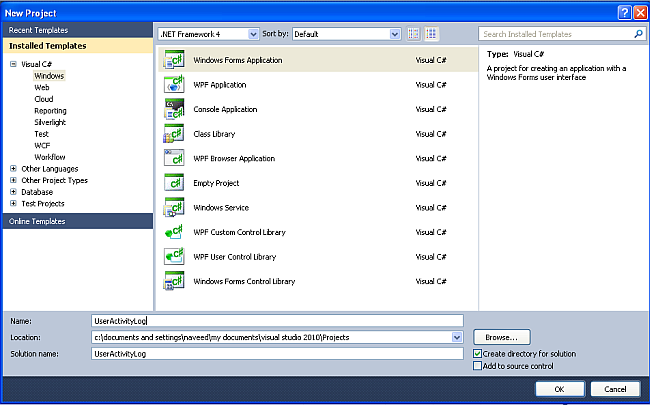Click the Database tree label
Image resolution: width=650 pixels, height=405 pixels.
pyautogui.click(x=37, y=192)
